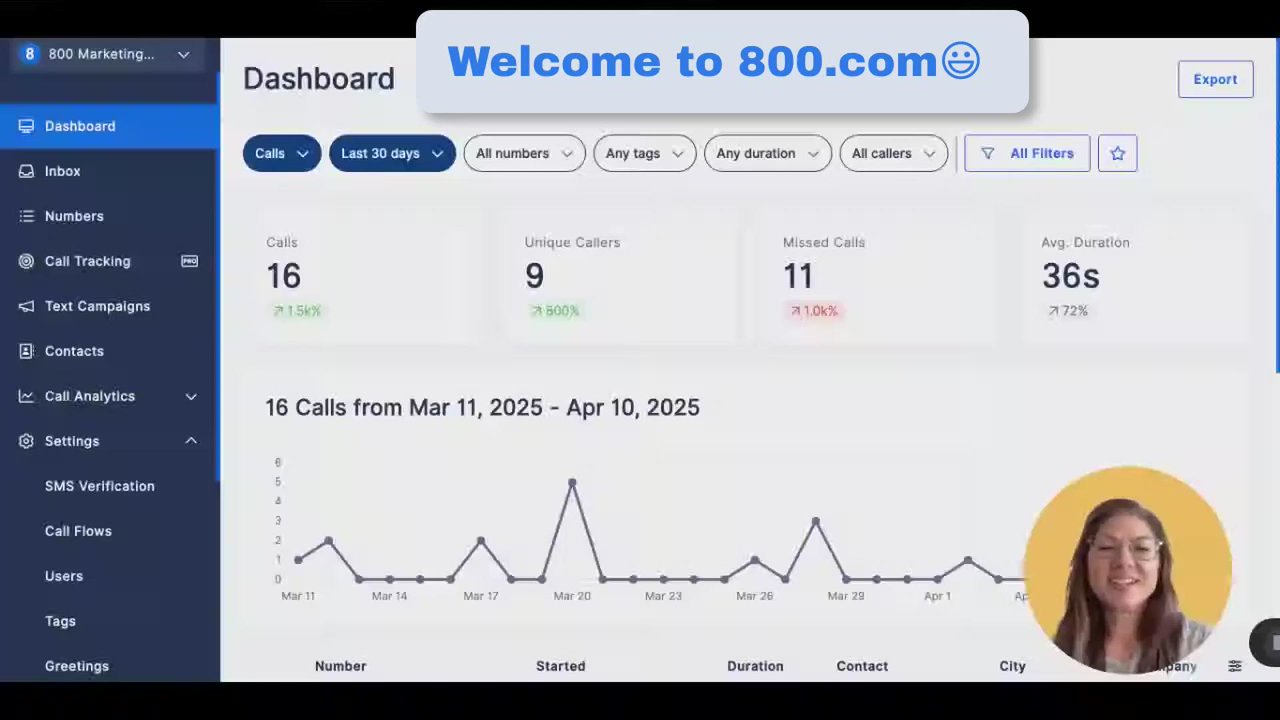The image size is (1280, 720).
Task: Click the Mar 28 peak chart point
Action: click(x=816, y=521)
